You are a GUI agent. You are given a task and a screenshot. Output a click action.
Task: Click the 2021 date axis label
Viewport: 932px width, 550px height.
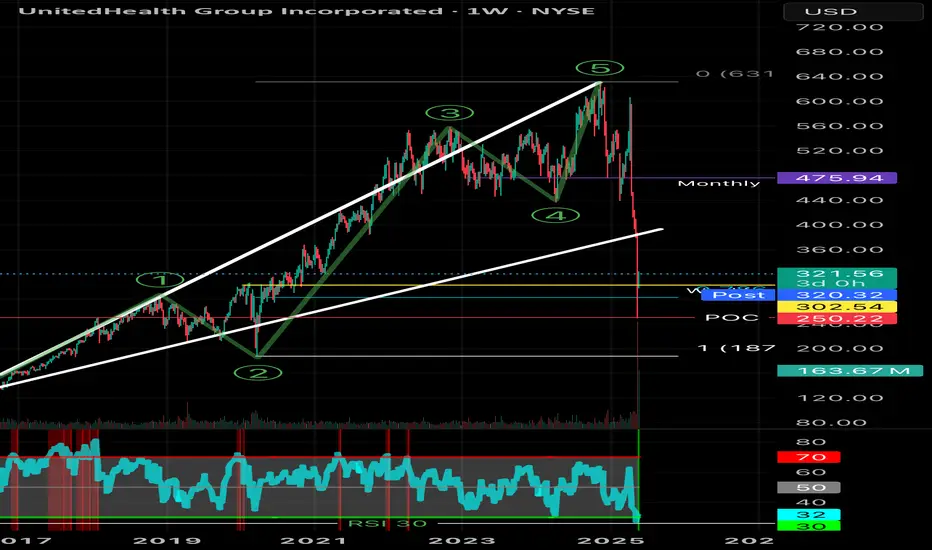click(314, 540)
